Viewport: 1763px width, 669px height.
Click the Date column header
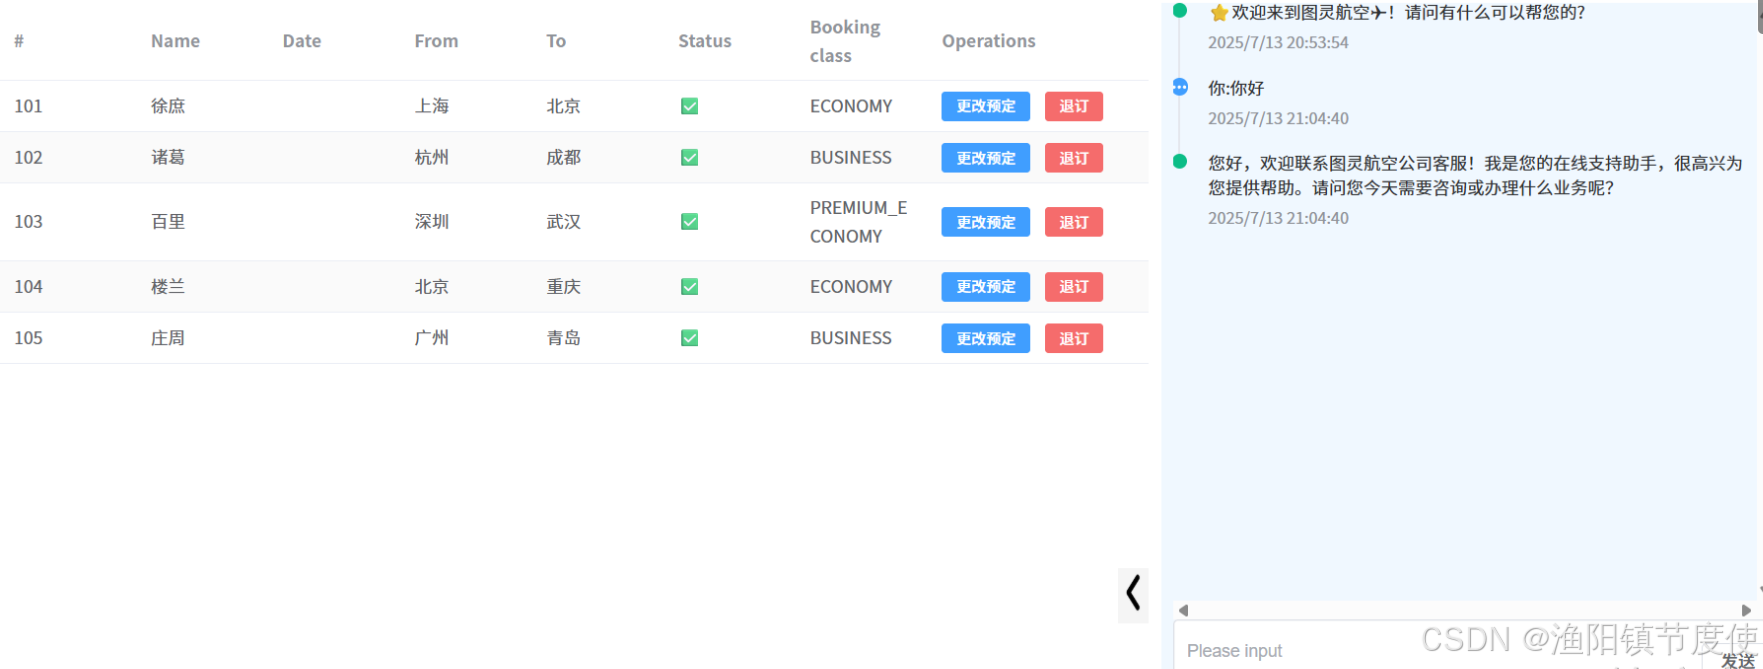coord(302,41)
